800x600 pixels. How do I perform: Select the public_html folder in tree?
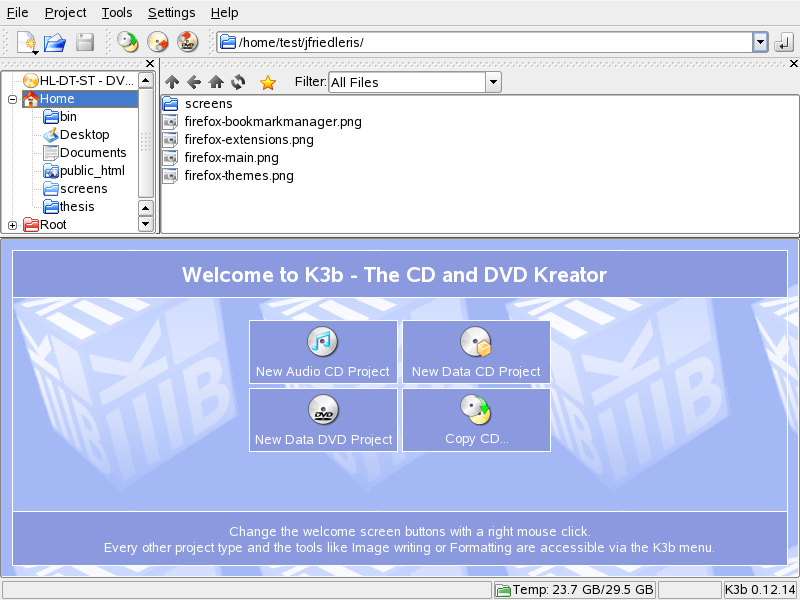(x=84, y=171)
